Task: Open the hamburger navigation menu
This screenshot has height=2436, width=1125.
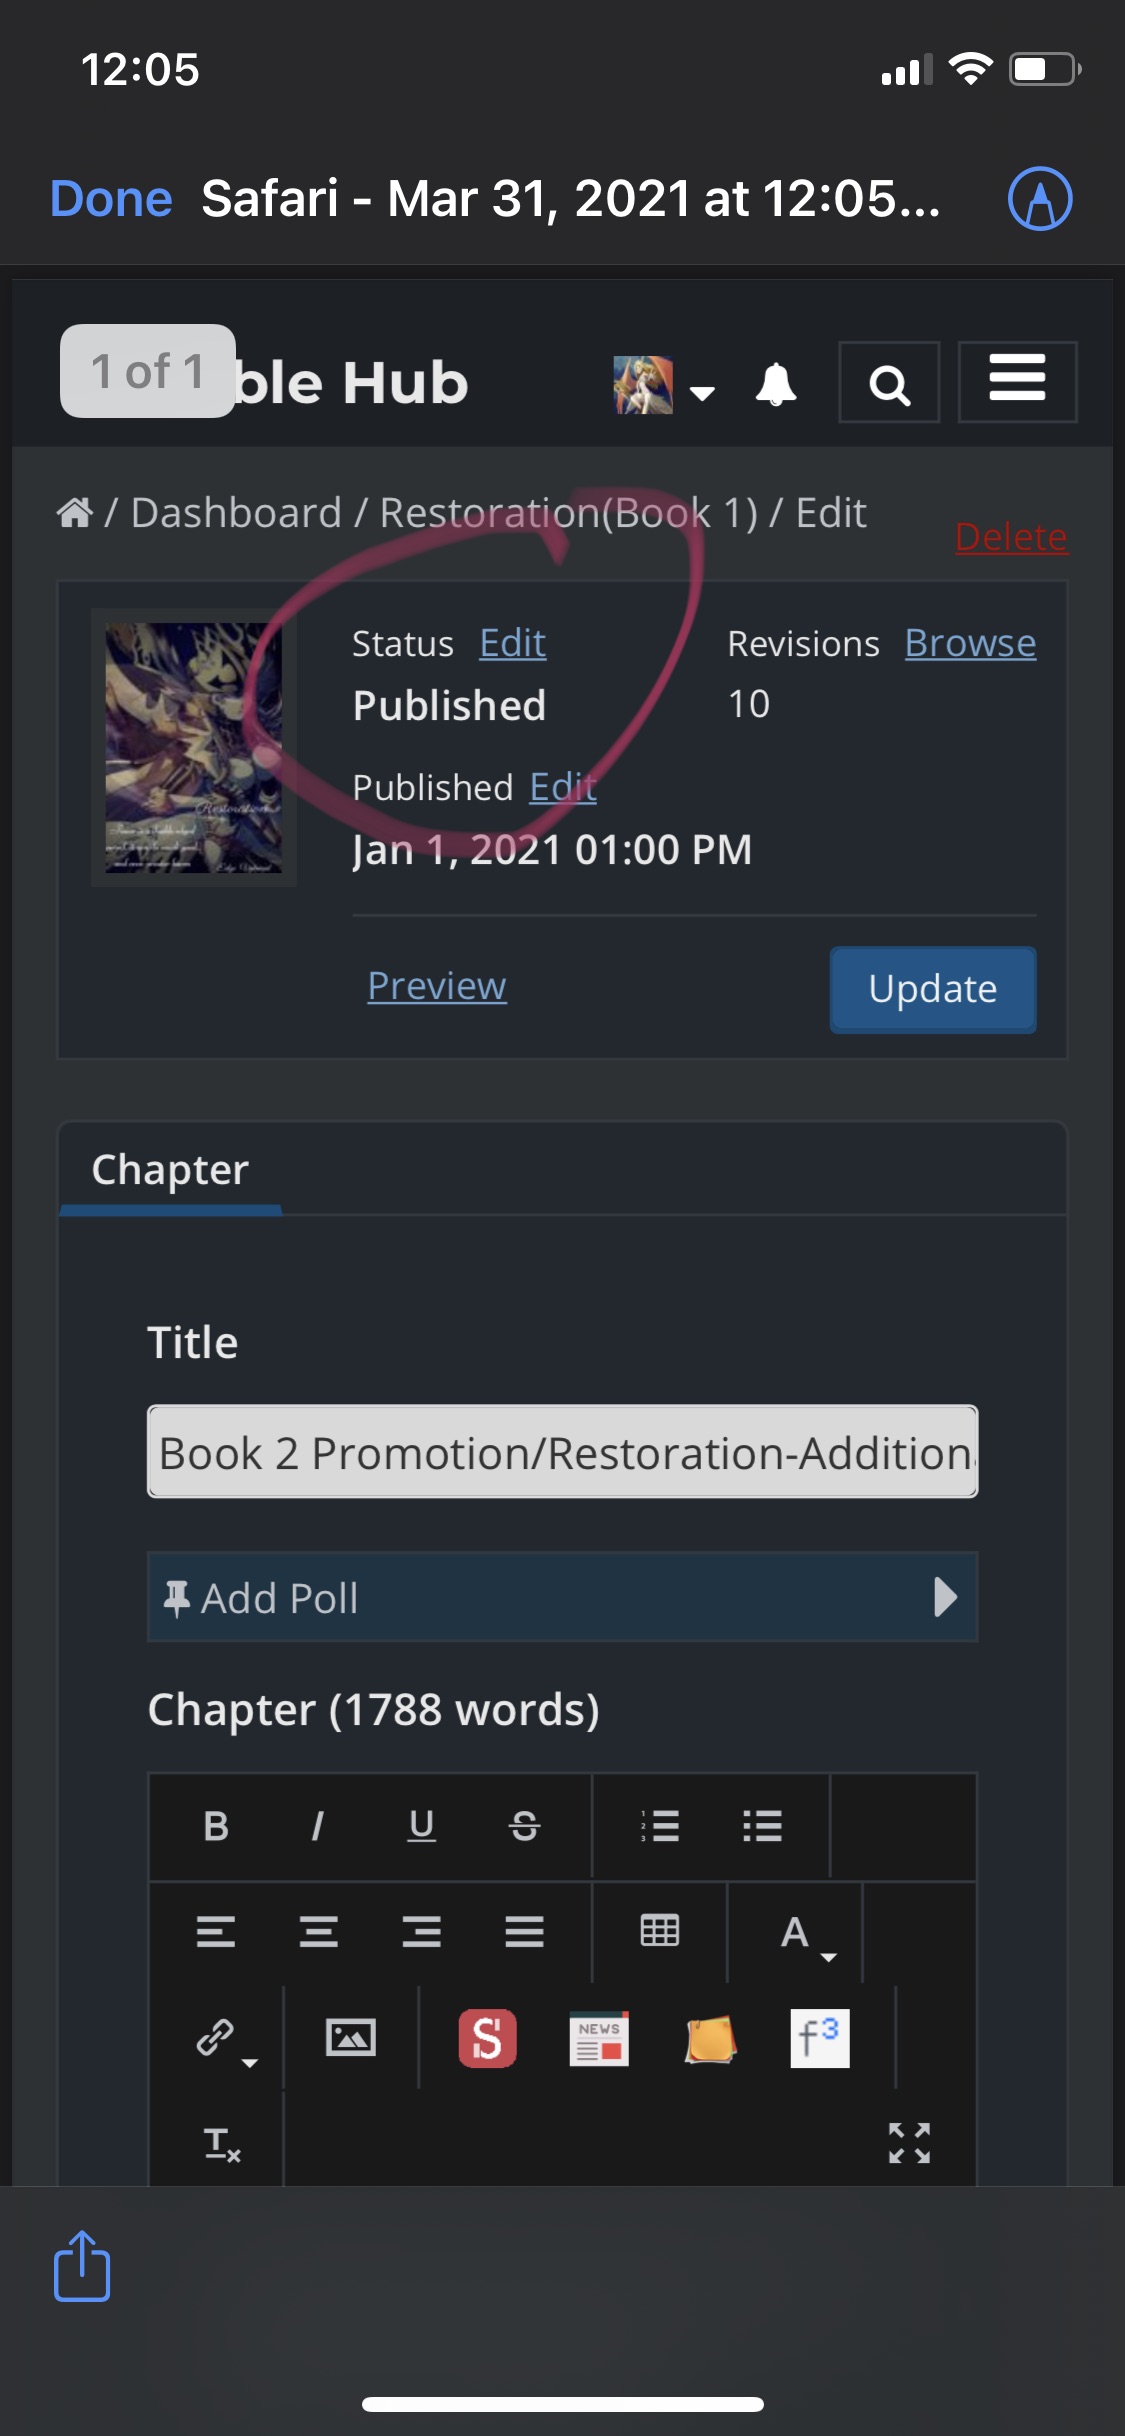Action: tap(1017, 382)
